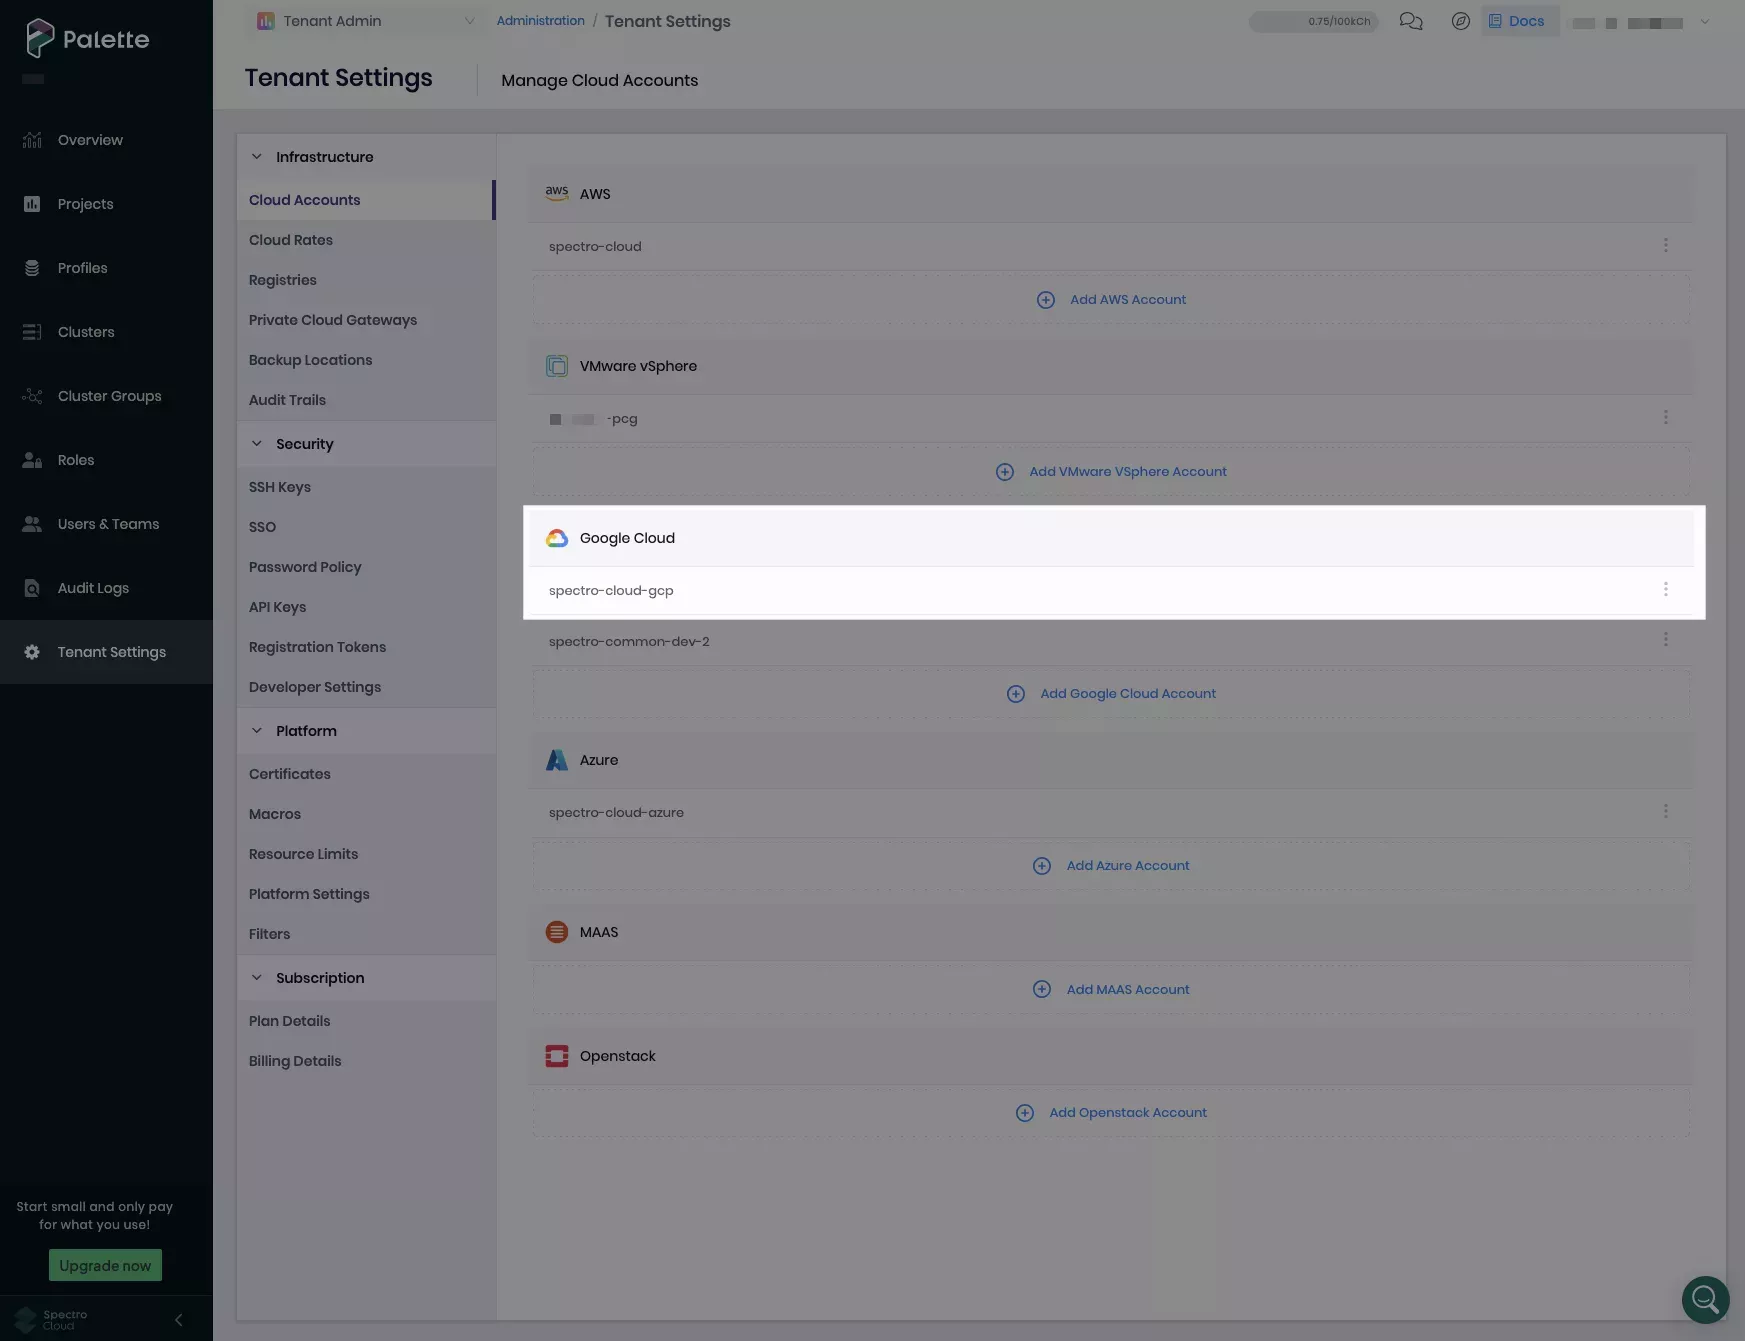Open search with the magnifier icon
This screenshot has height=1341, width=1745.
click(1705, 1299)
